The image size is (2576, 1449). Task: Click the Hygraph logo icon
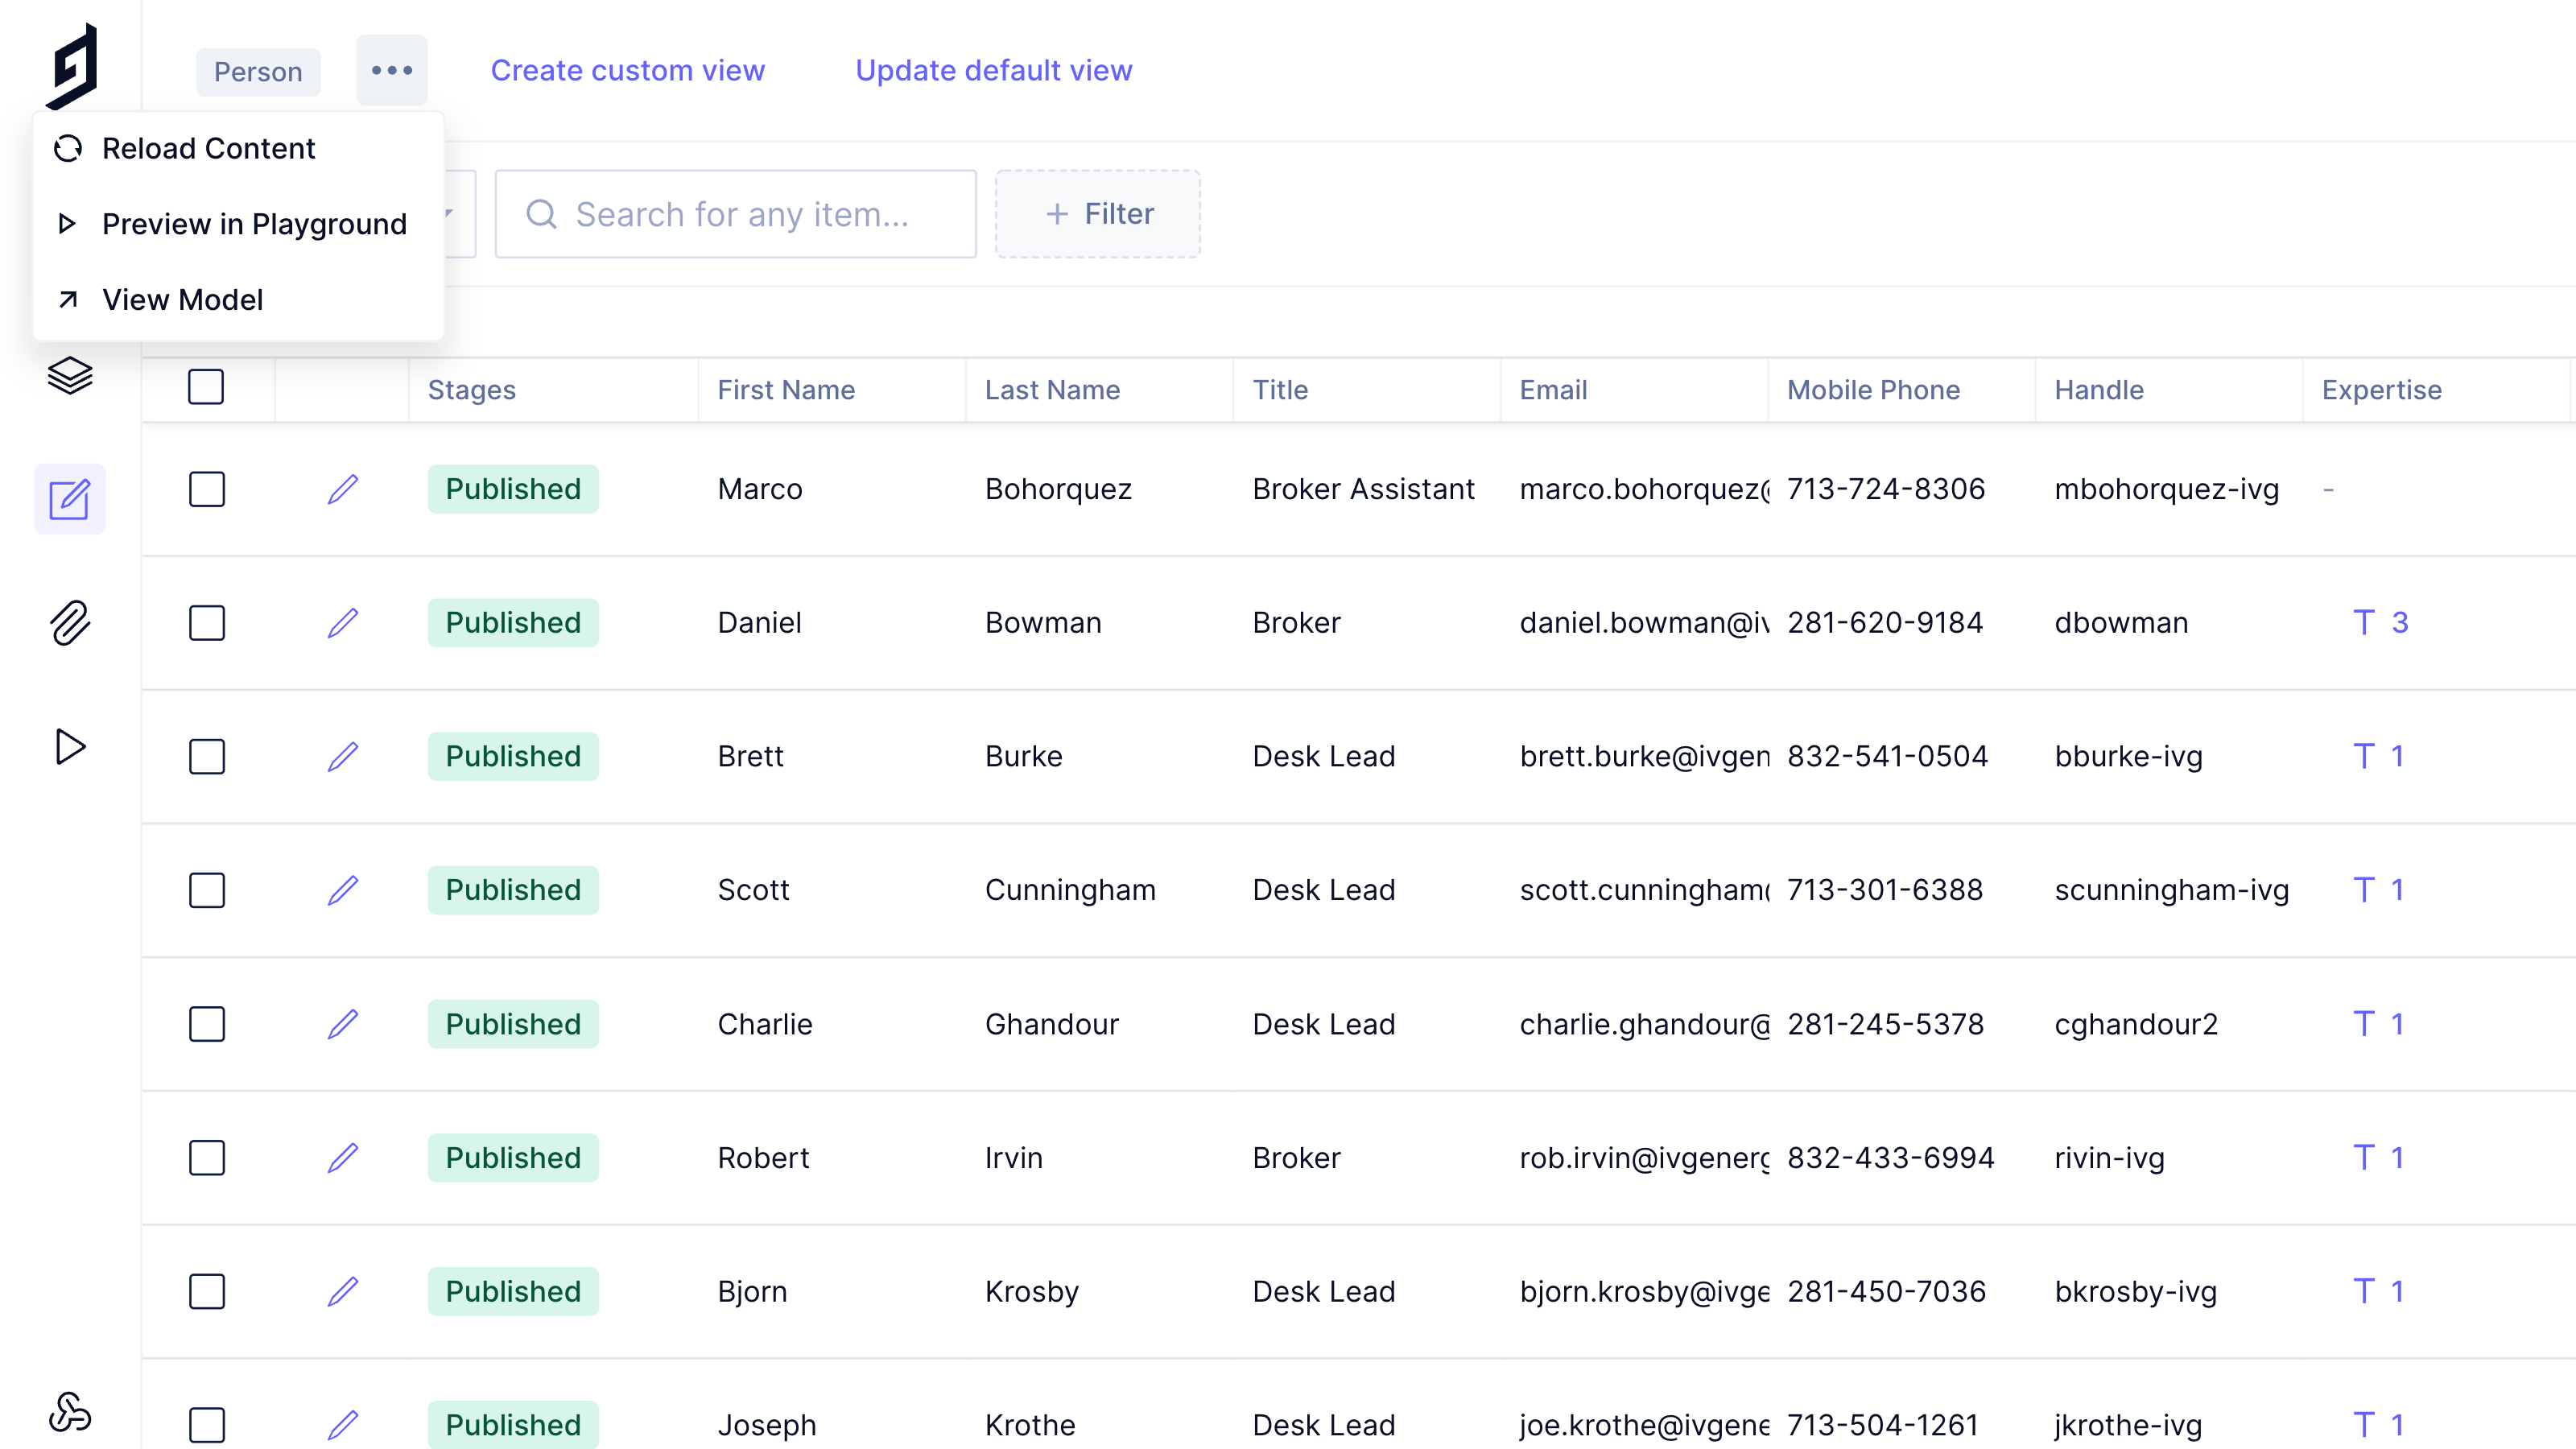(x=72, y=66)
